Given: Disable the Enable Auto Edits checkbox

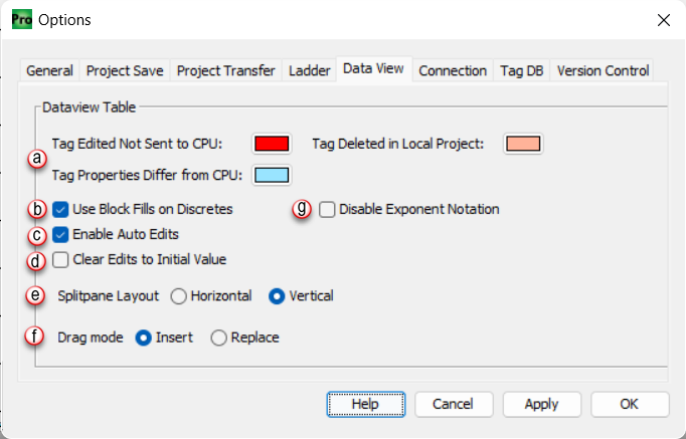Looking at the screenshot, I should 61,235.
